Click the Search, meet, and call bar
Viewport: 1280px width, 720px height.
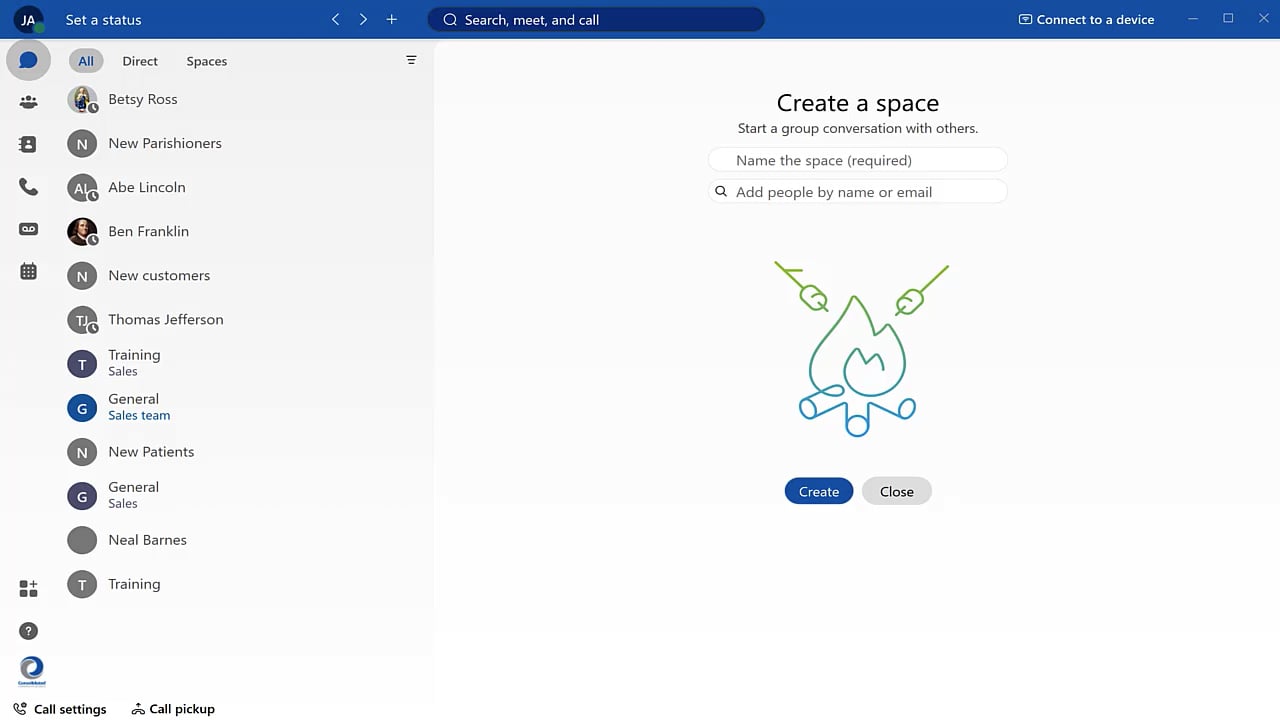pos(596,19)
